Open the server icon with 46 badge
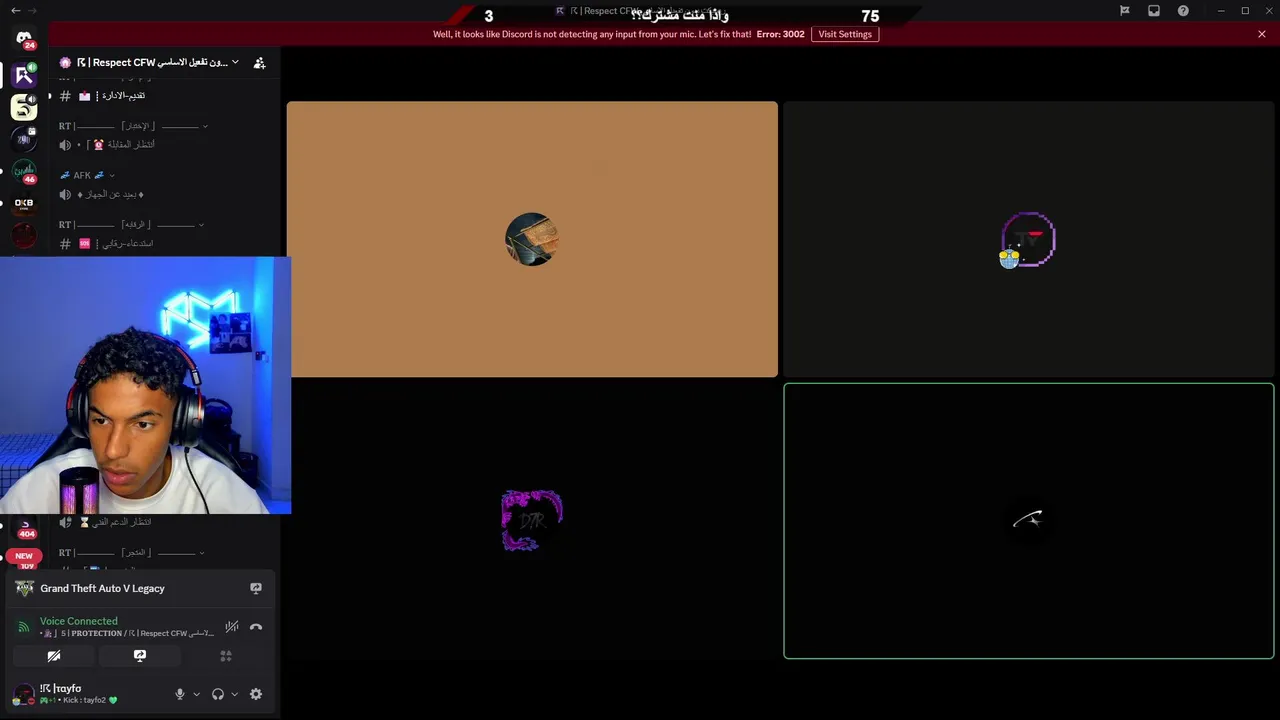The height and width of the screenshot is (720, 1280). [24, 171]
